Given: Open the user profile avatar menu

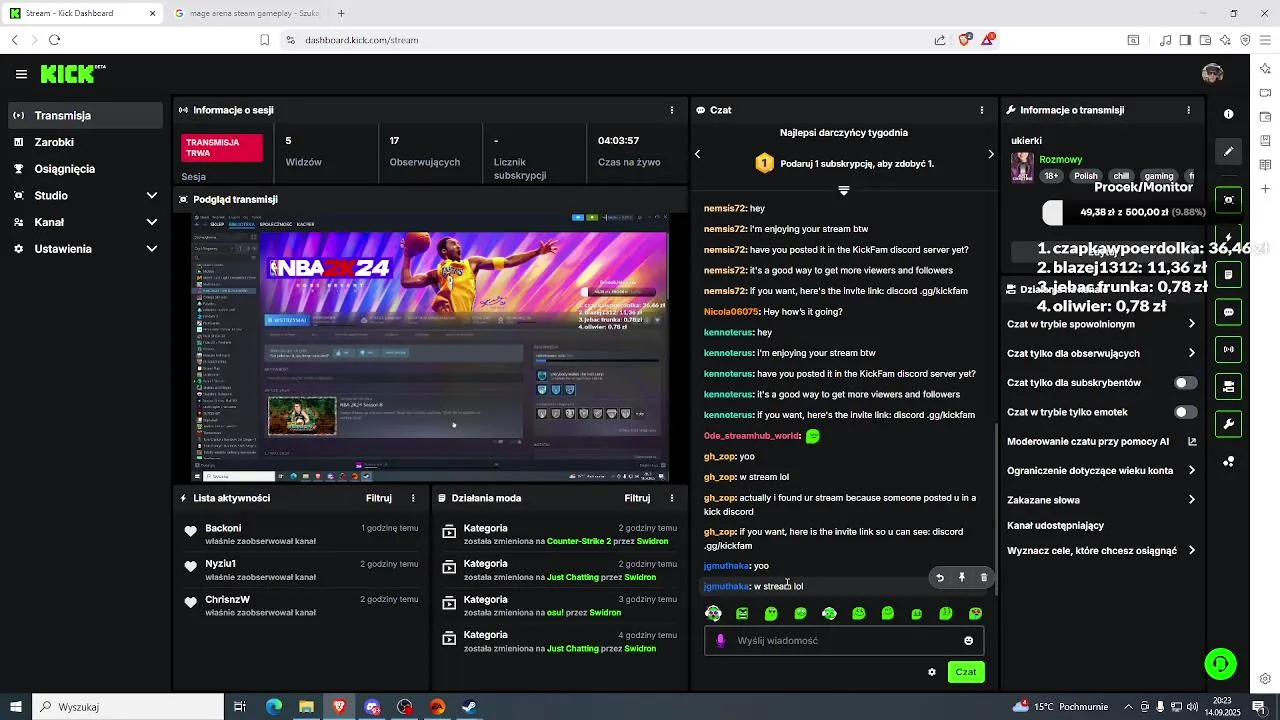Looking at the screenshot, I should tap(1212, 74).
